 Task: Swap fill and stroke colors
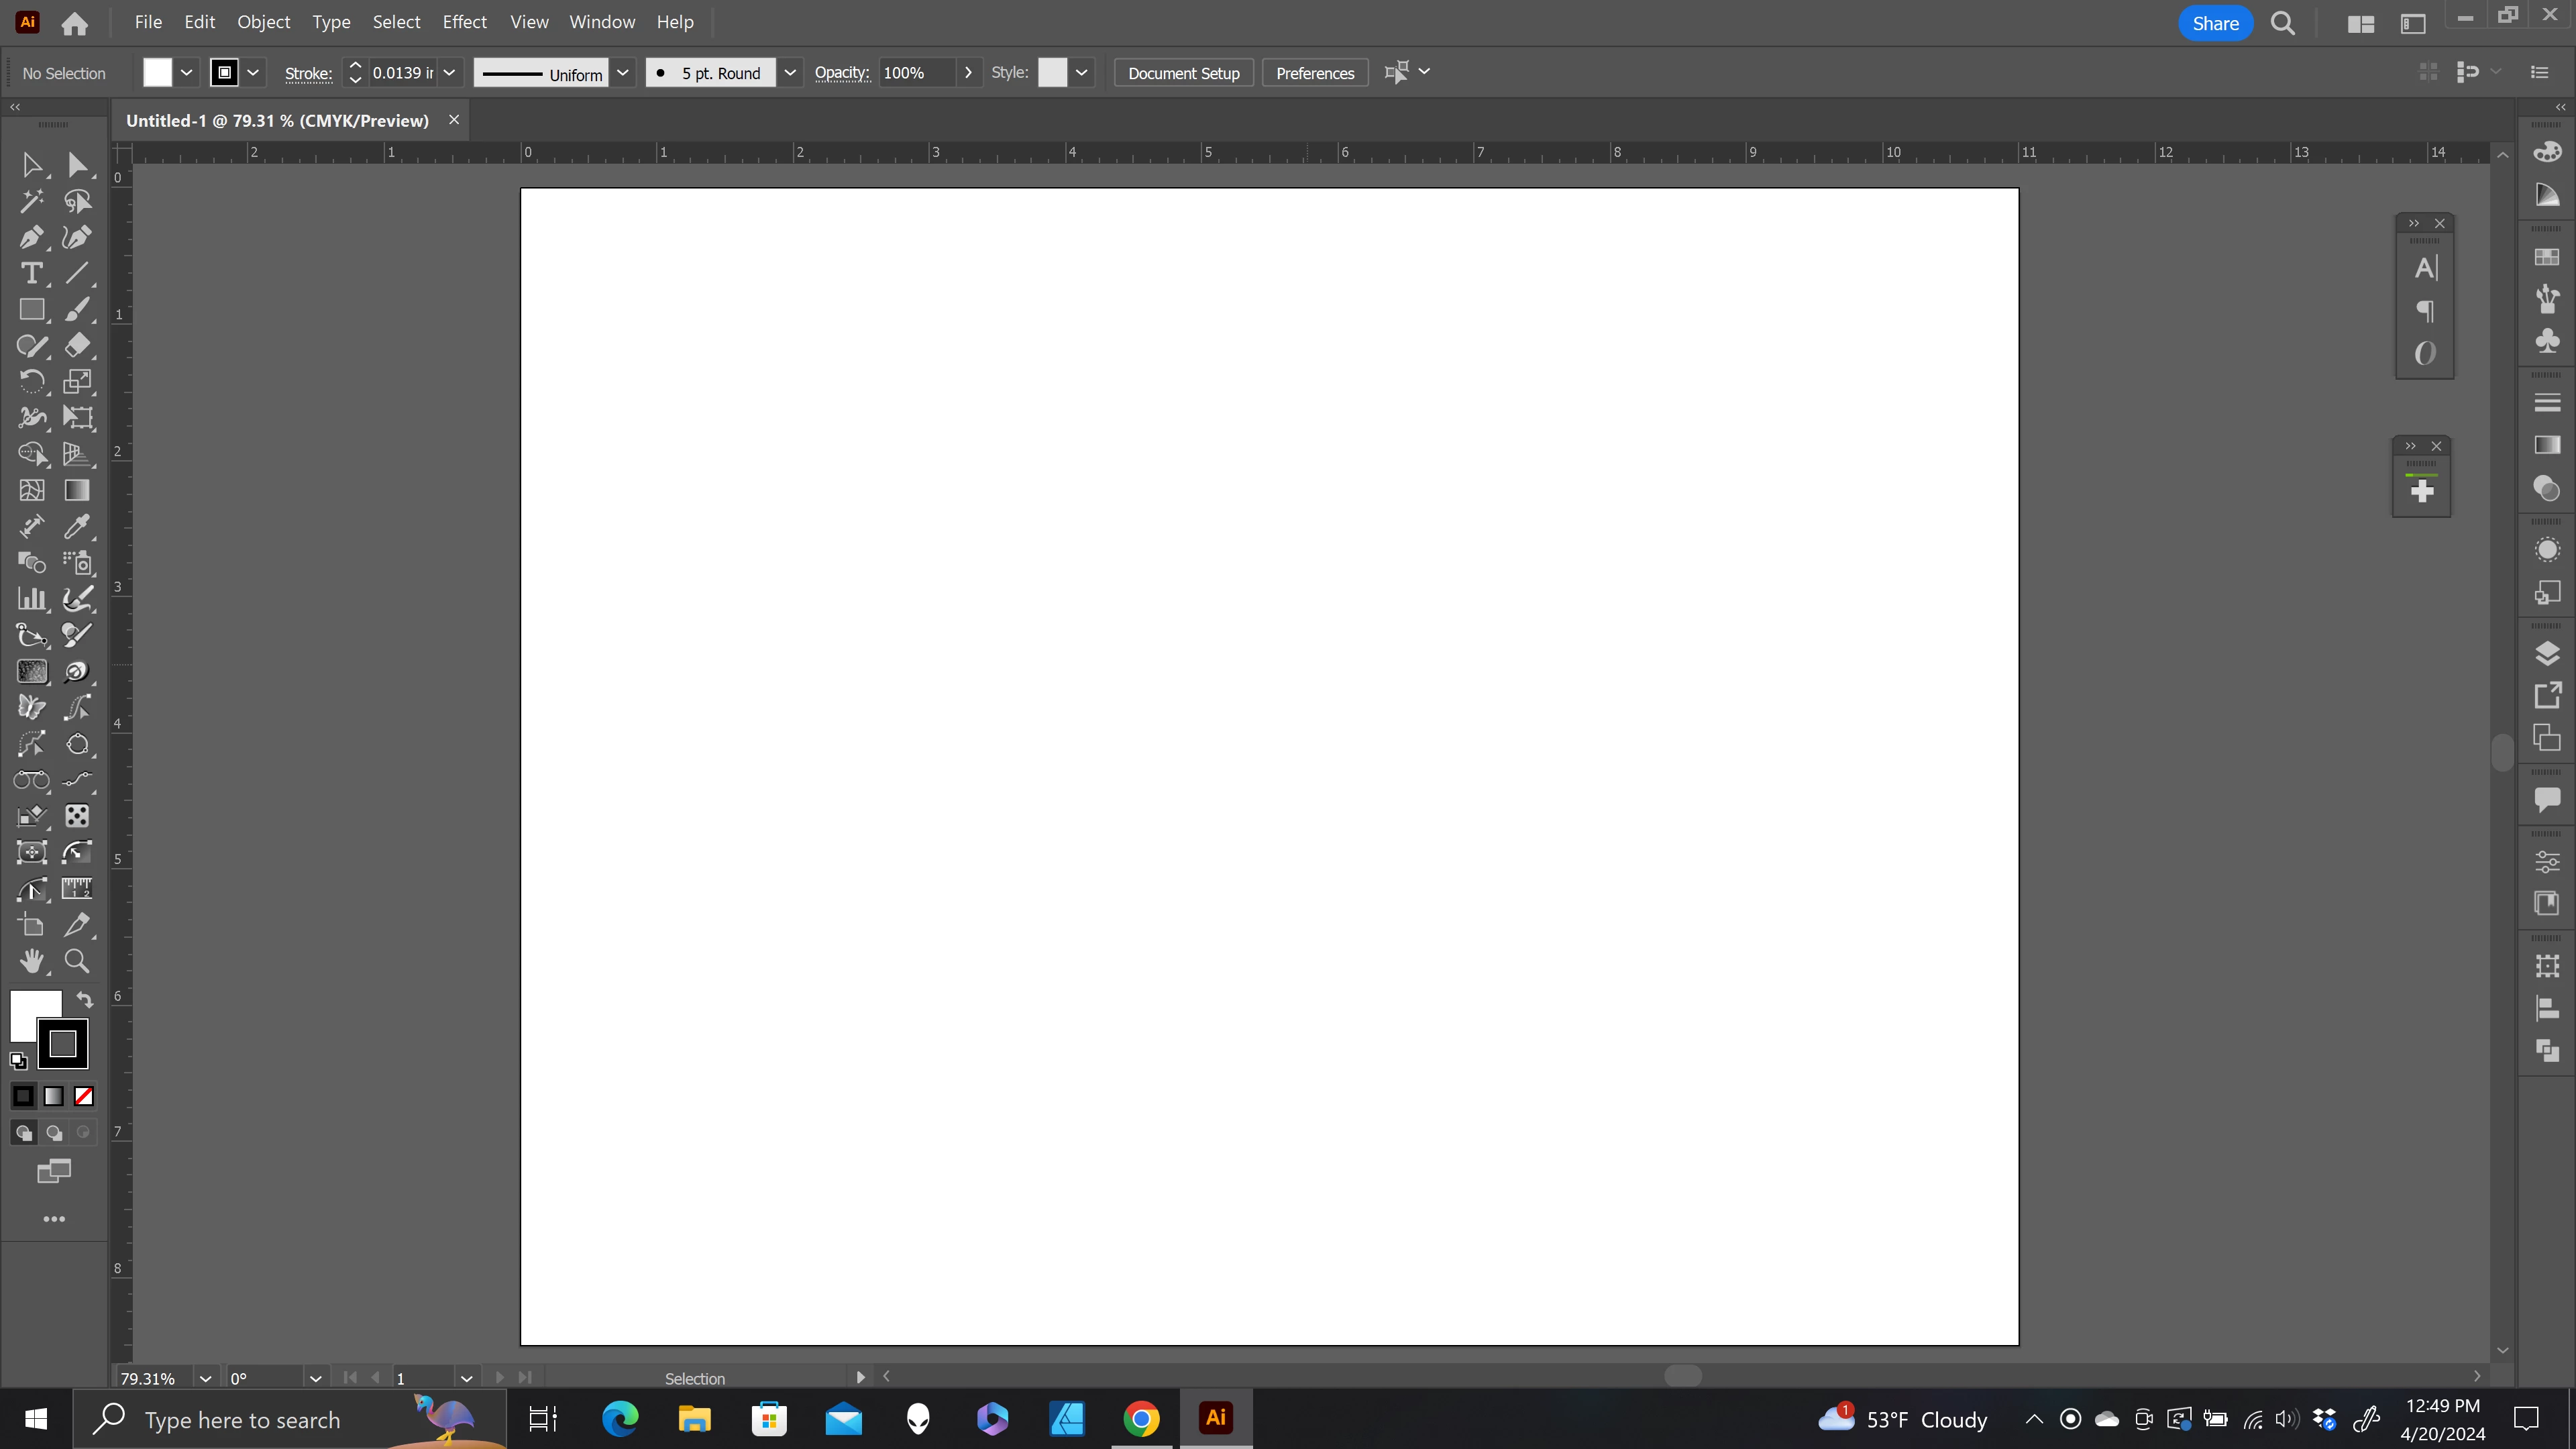click(x=85, y=999)
